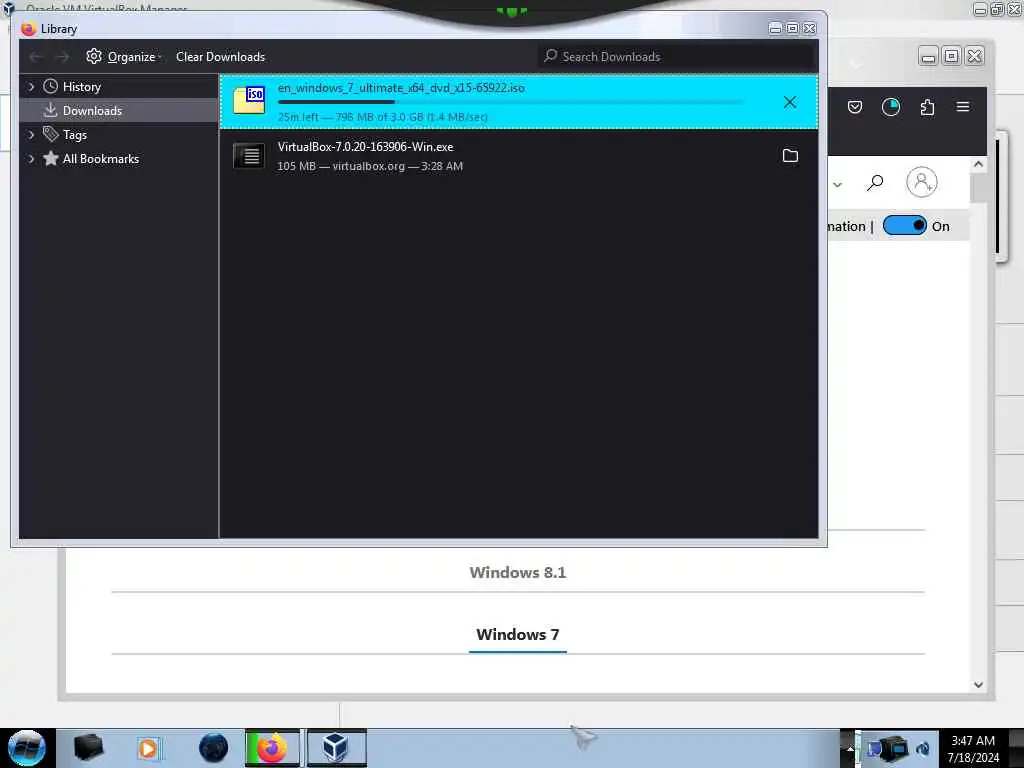The image size is (1024, 768).
Task: Go back in the Library window
Action: 36,57
